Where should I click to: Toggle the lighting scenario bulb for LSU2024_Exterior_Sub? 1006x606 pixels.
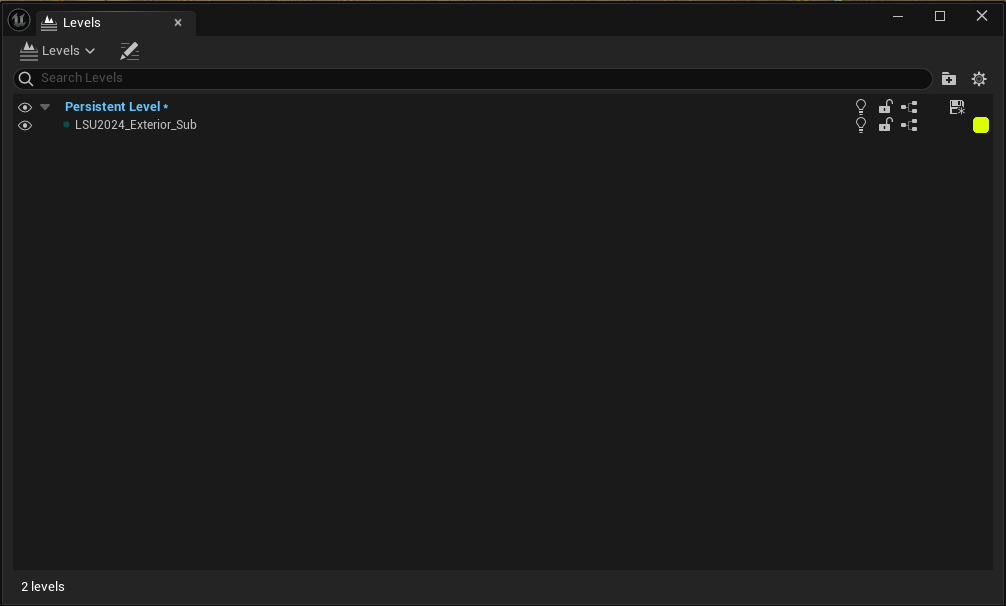(x=861, y=124)
